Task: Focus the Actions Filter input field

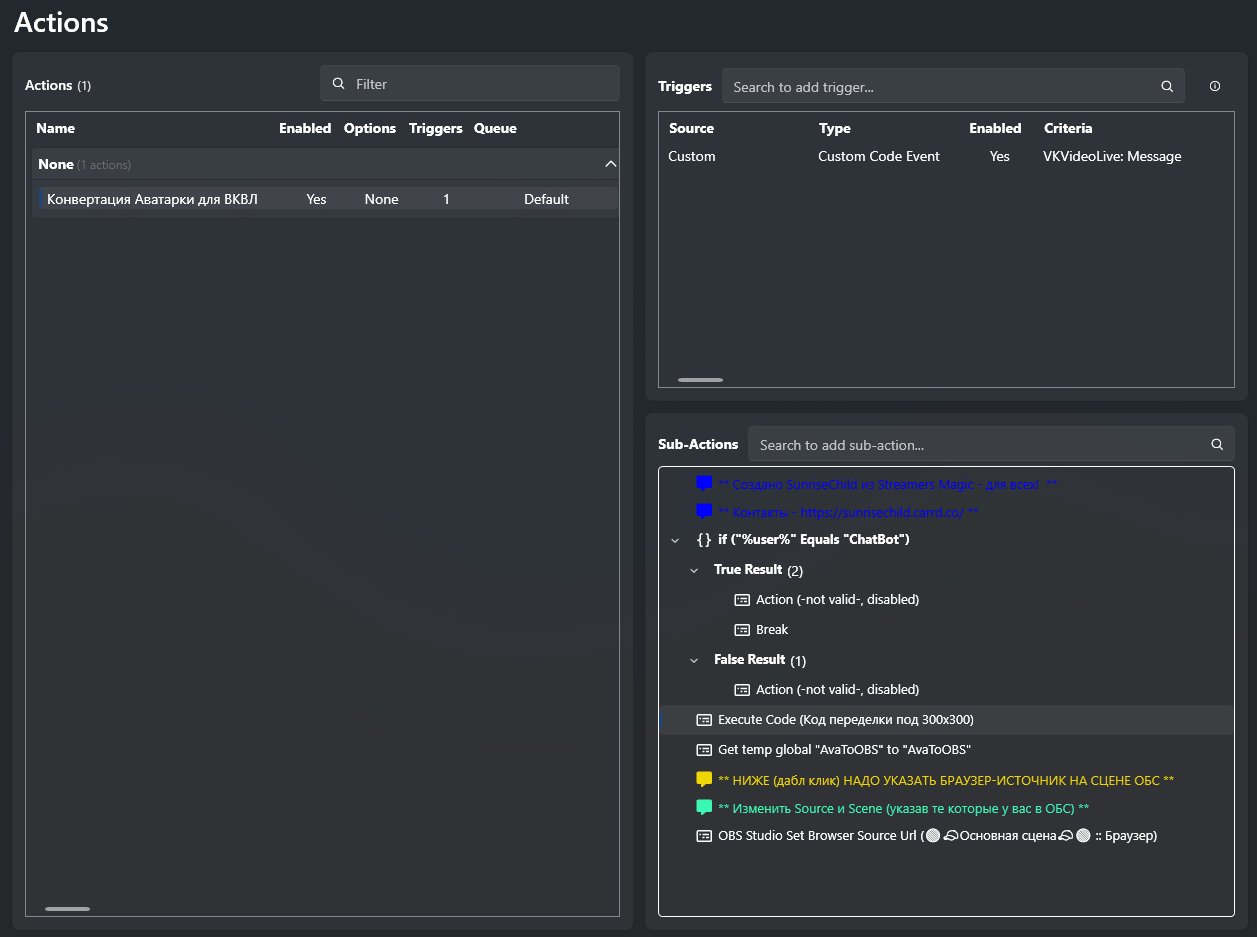Action: (480, 84)
